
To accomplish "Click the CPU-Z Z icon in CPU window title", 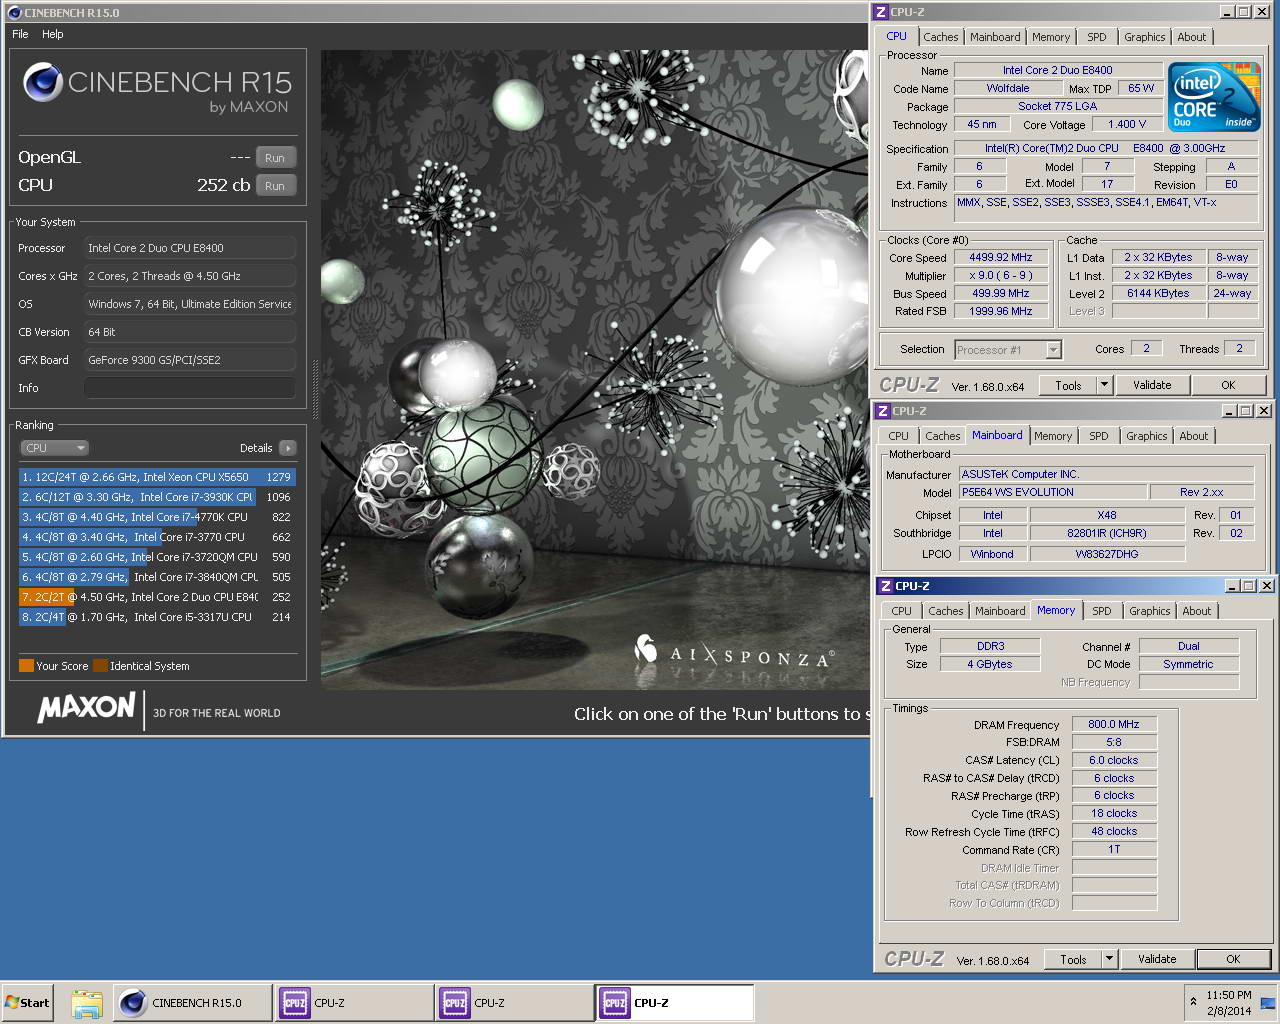I will coord(881,12).
